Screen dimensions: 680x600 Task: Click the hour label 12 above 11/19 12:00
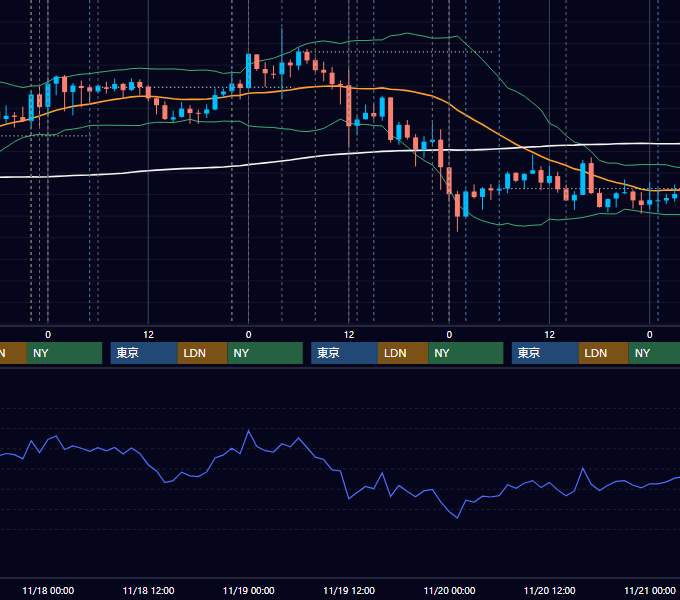(x=349, y=335)
